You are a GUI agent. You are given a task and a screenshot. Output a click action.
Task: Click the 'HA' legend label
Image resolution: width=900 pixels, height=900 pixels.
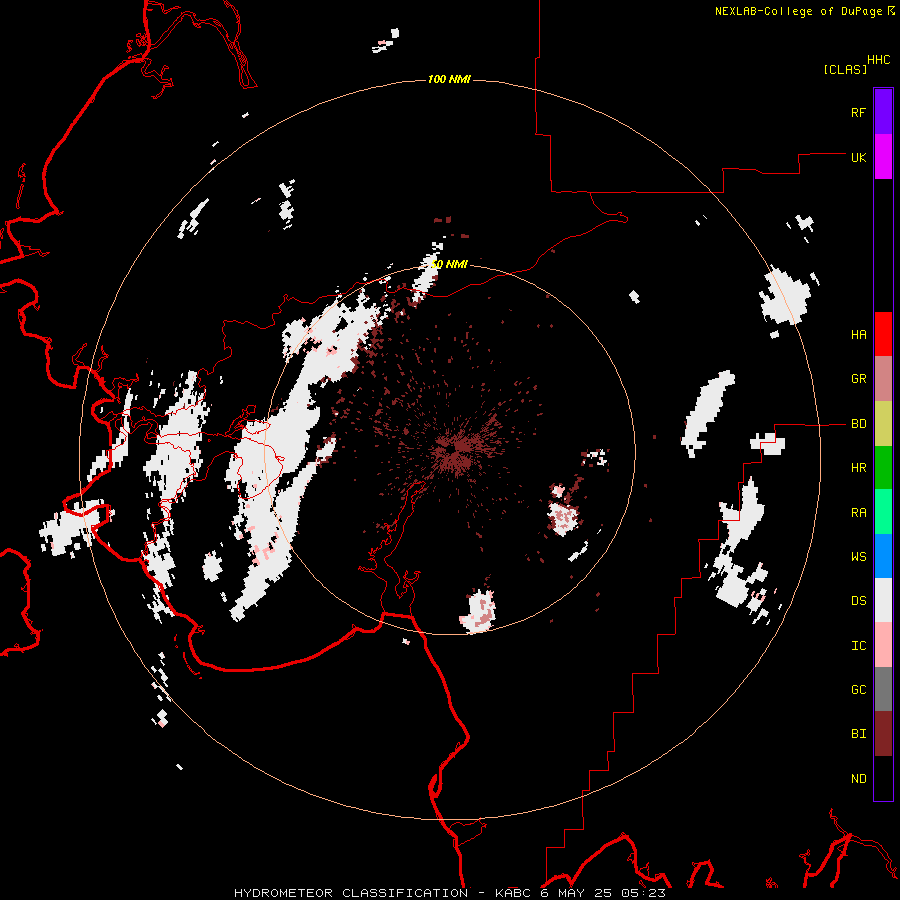(x=858, y=335)
